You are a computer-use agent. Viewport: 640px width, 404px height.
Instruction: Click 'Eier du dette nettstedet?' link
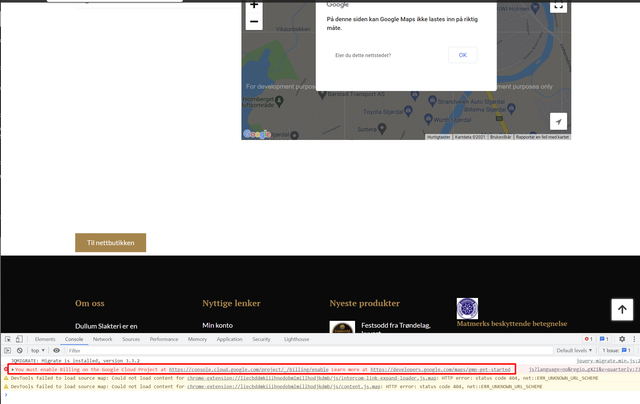click(x=363, y=55)
